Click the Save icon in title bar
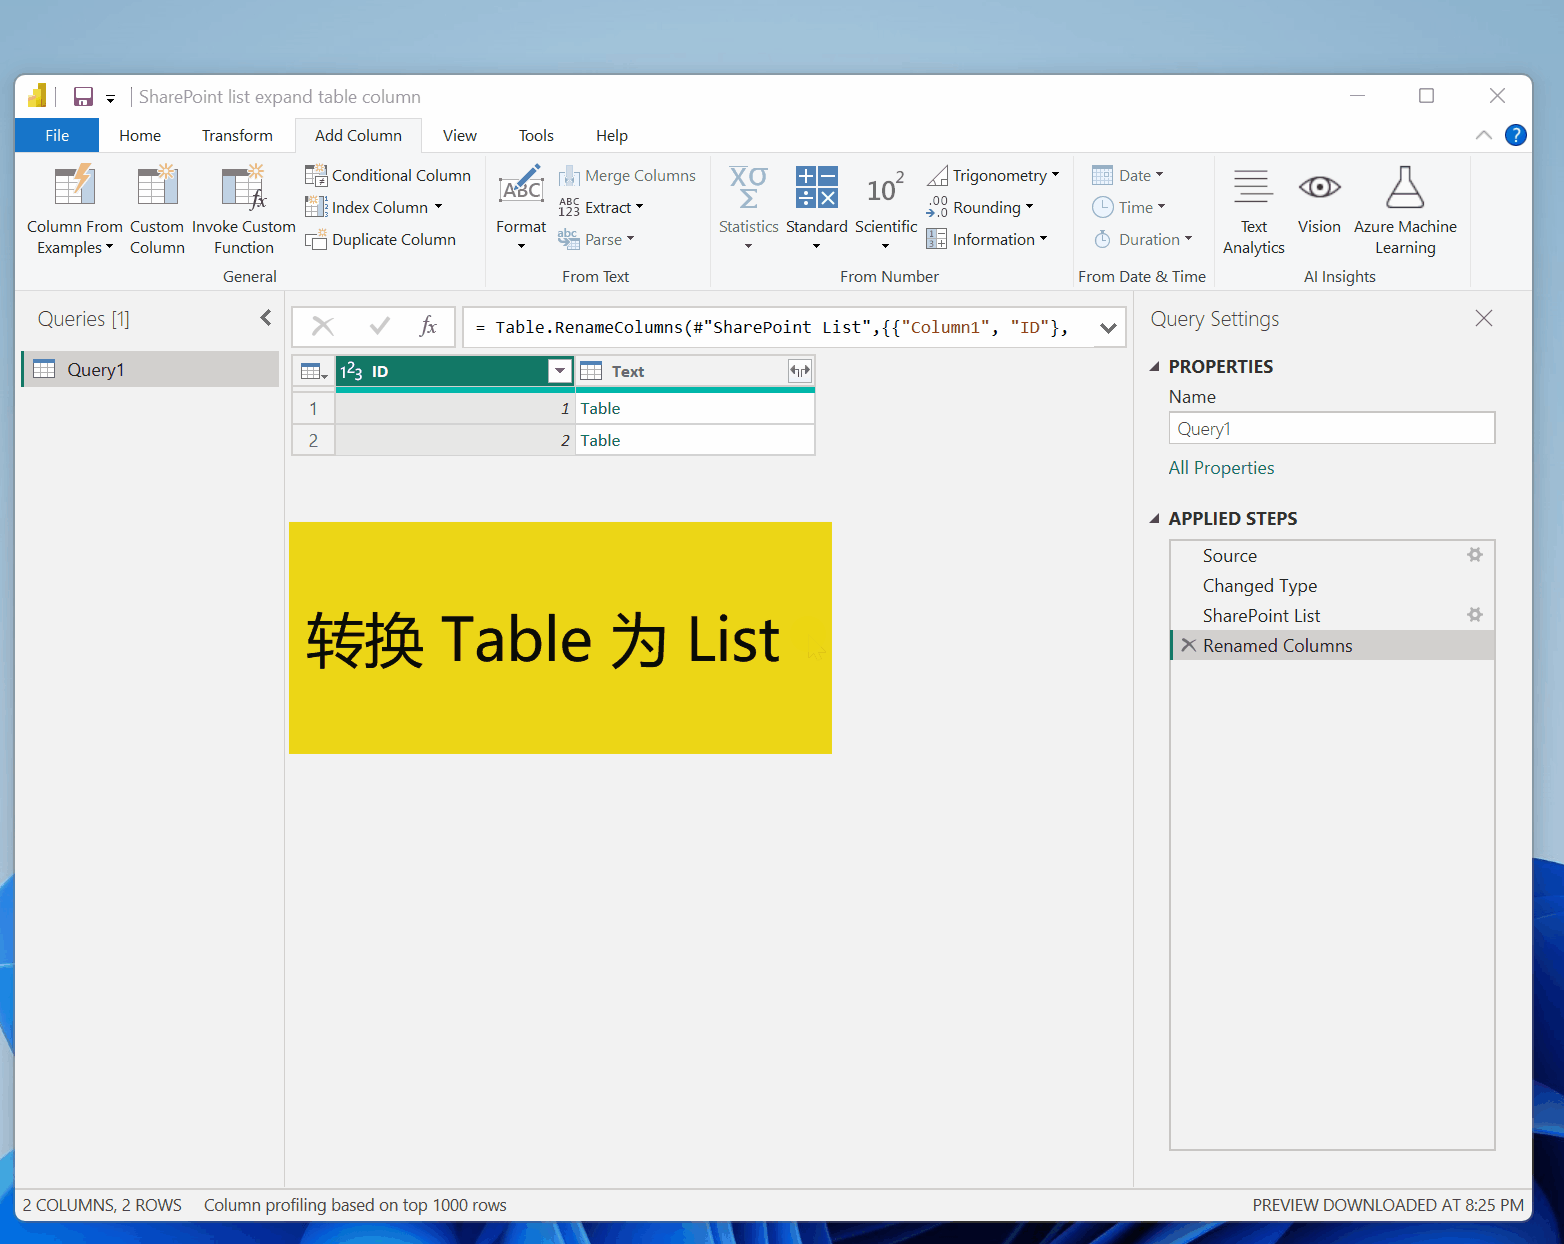 pos(84,97)
